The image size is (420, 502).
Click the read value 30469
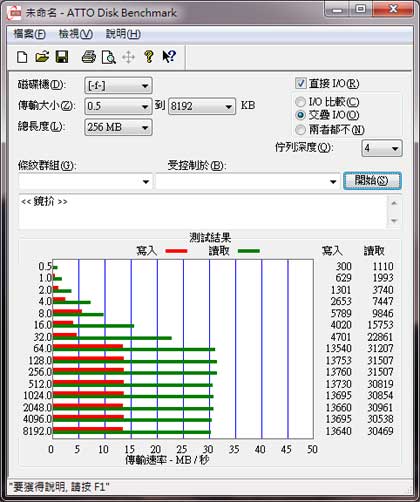[380, 431]
